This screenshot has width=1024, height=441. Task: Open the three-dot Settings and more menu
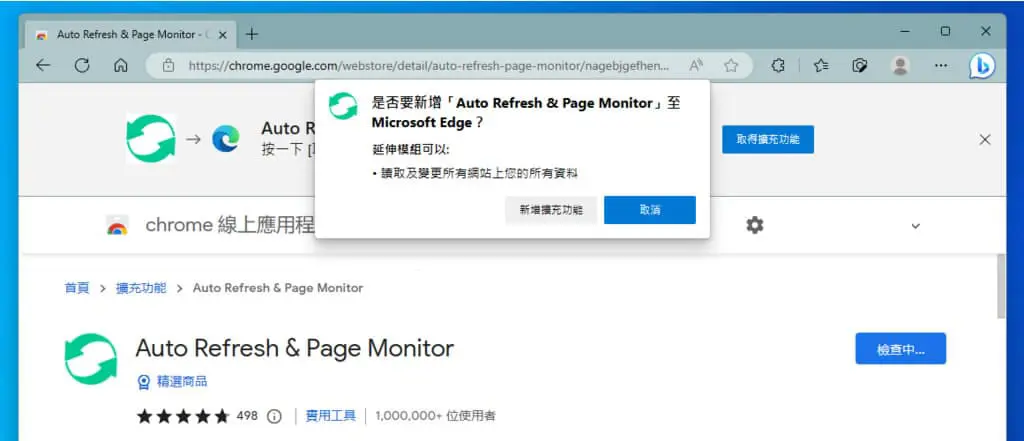tap(940, 65)
